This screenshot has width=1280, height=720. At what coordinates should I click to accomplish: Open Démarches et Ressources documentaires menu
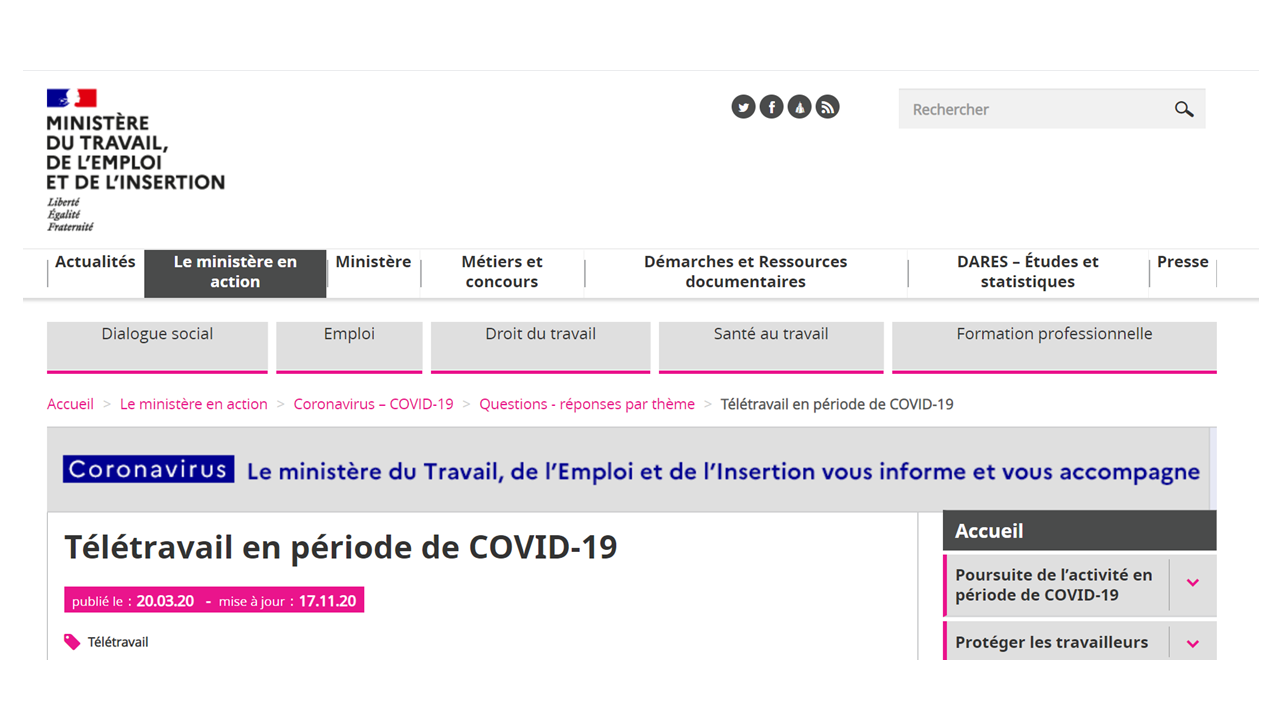745,272
